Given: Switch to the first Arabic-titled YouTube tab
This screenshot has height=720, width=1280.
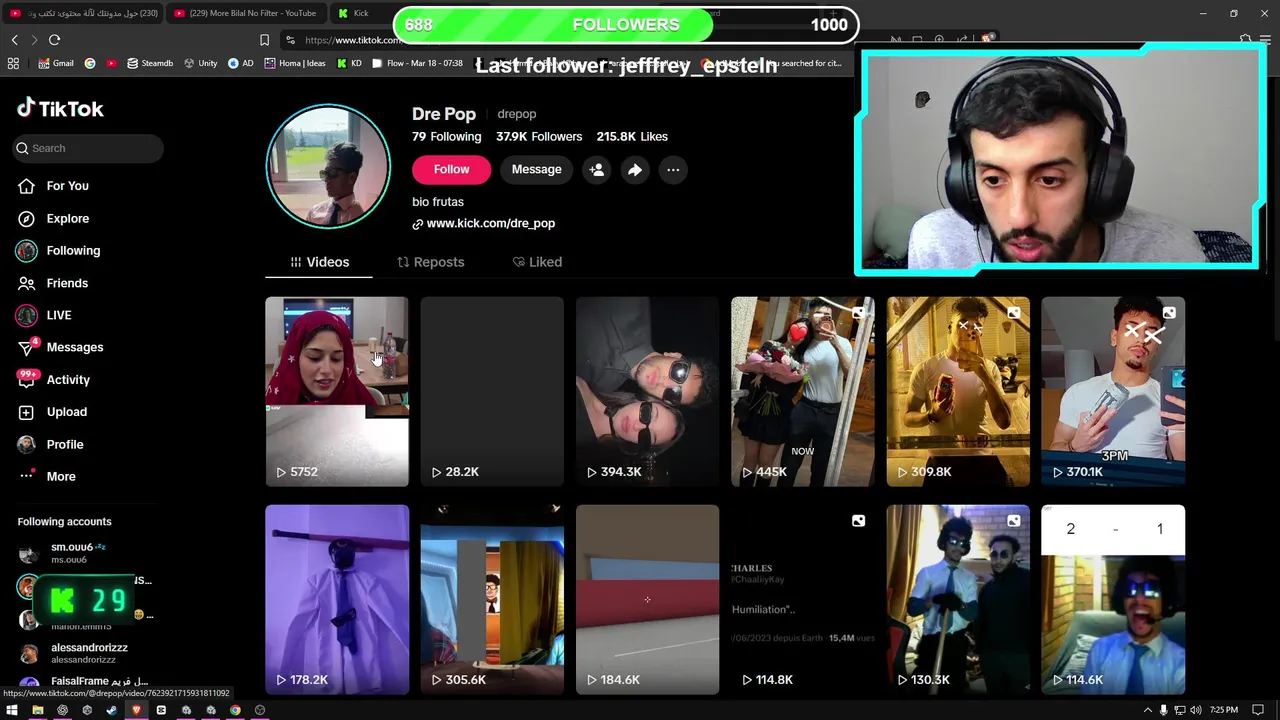Looking at the screenshot, I should (83, 13).
